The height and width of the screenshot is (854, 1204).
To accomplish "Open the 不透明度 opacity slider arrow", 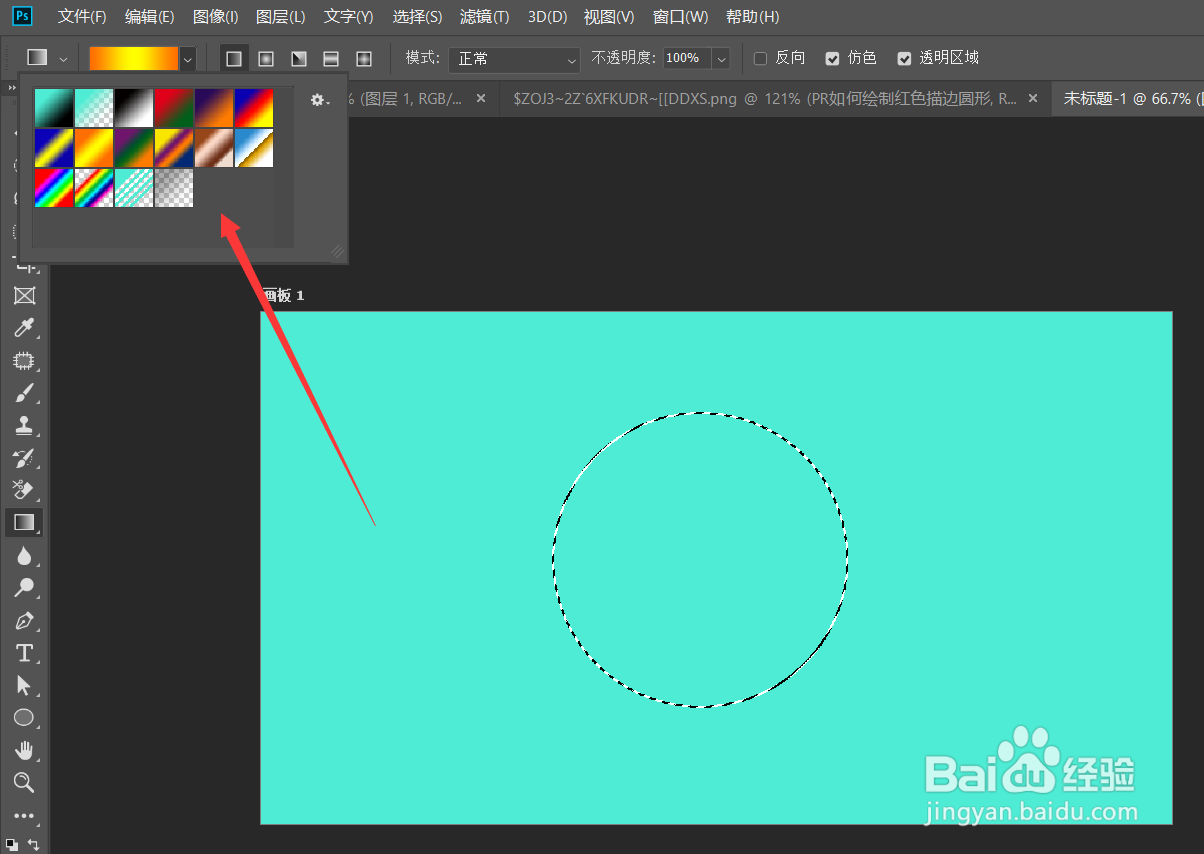I will [721, 58].
